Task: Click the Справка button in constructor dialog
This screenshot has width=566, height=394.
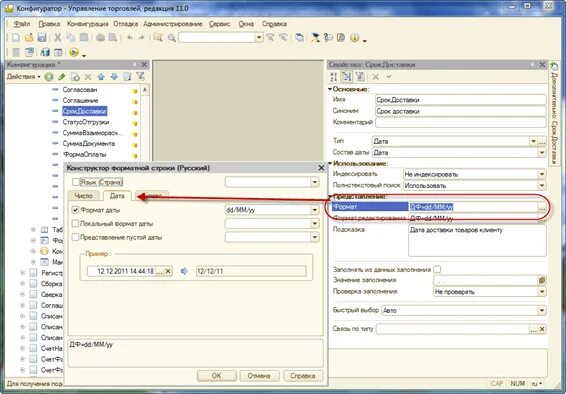Action: [x=302, y=376]
